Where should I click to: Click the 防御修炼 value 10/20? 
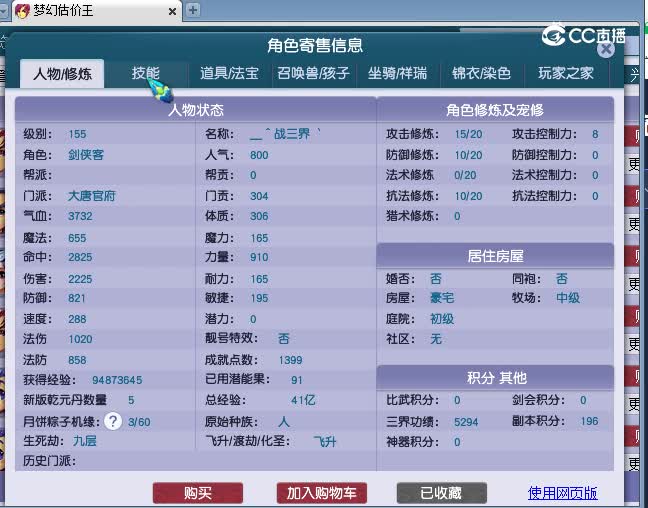click(x=468, y=155)
